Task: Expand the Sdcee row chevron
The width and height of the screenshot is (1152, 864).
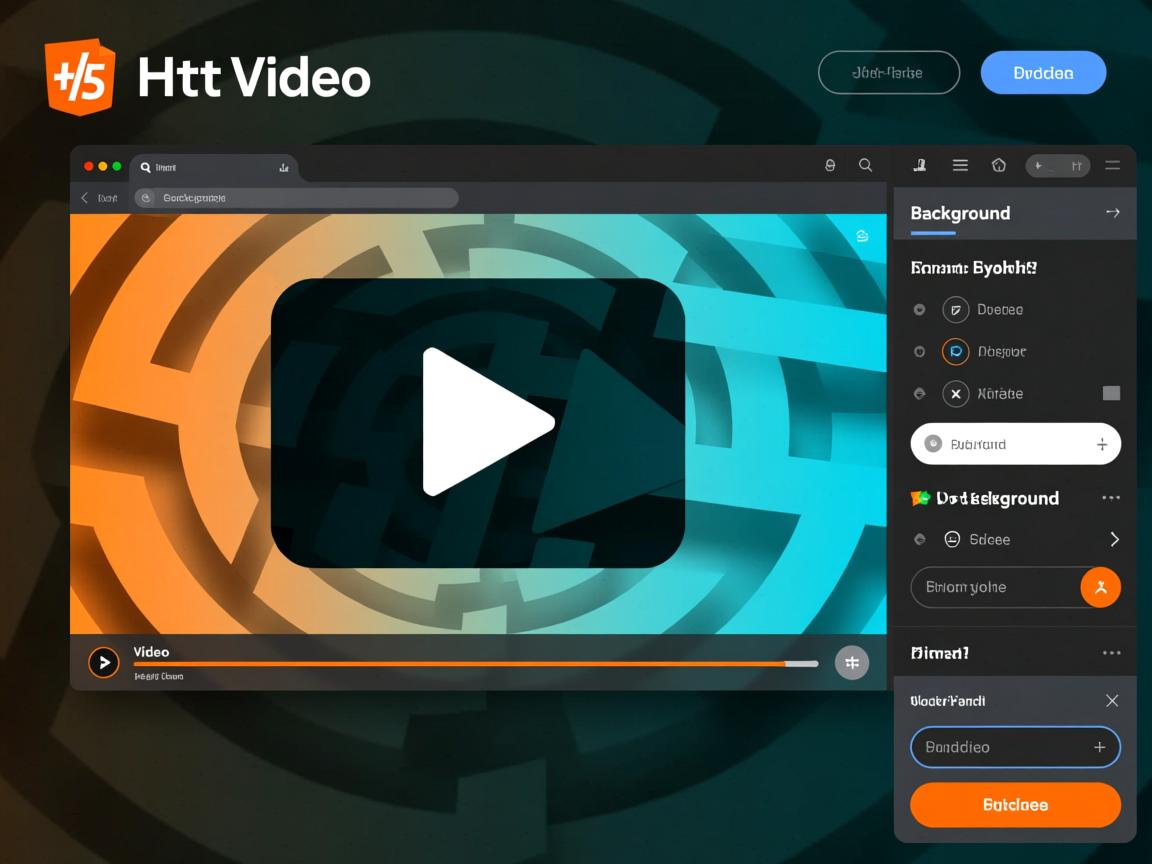Action: pos(1114,539)
